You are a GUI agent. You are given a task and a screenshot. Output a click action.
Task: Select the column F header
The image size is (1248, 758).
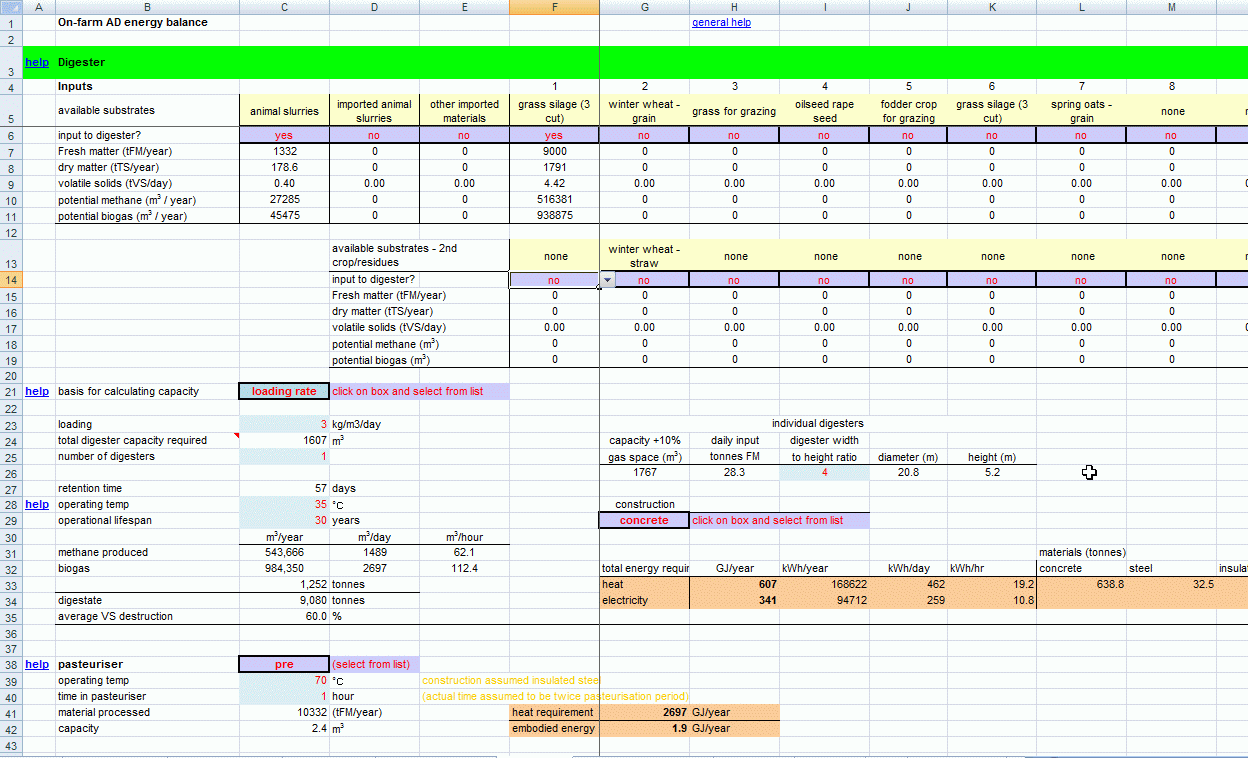pos(554,7)
